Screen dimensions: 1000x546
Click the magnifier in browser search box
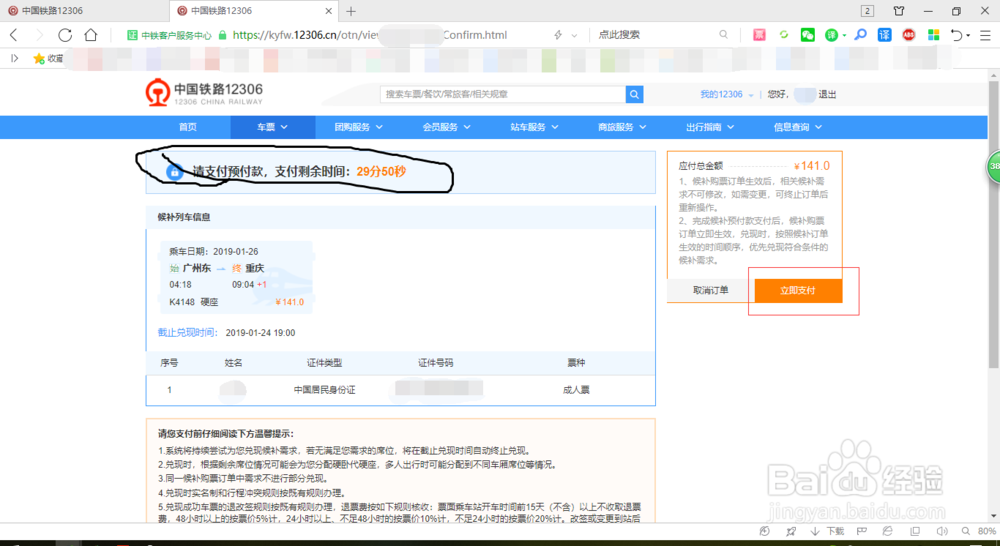(723, 34)
